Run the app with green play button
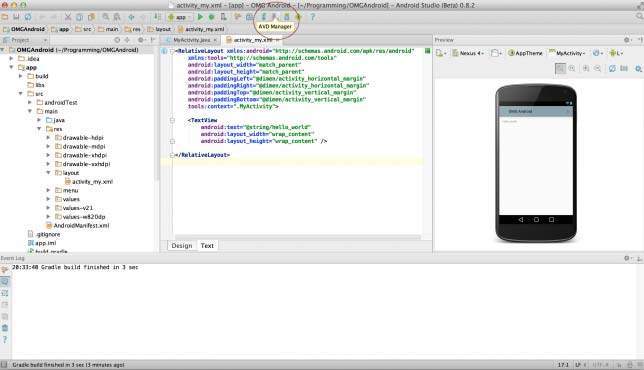The image size is (644, 370). coord(200,17)
